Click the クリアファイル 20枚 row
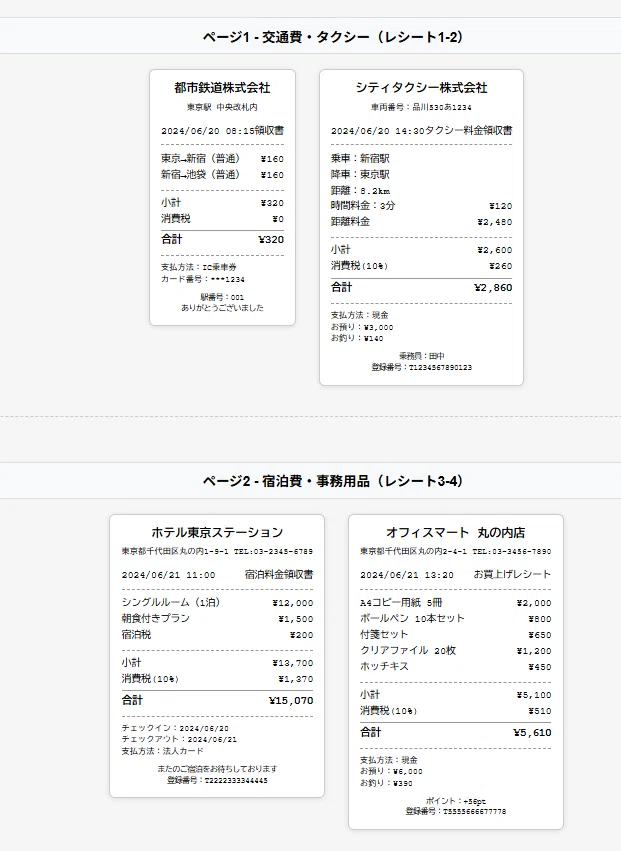 455,650
